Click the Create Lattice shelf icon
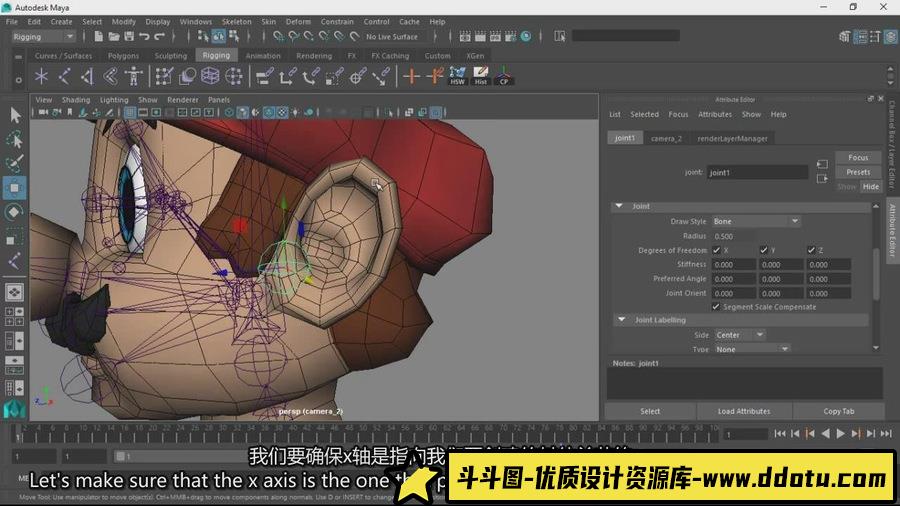This screenshot has width=900, height=506. 210,76
